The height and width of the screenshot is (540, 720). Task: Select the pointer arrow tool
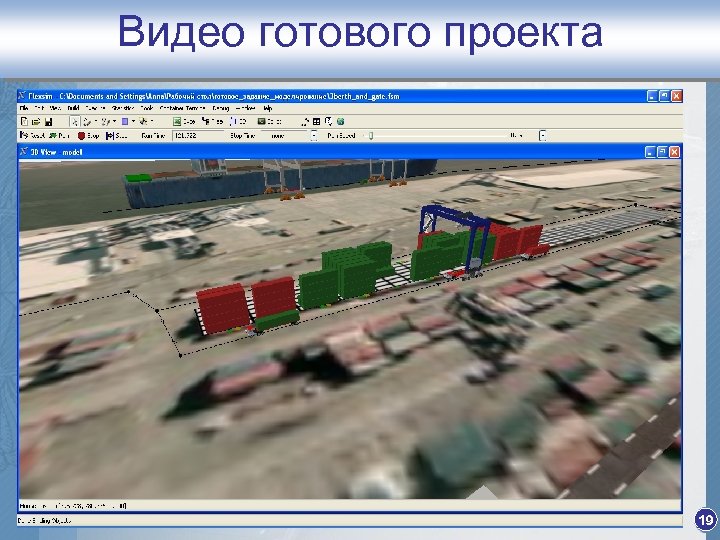click(x=74, y=122)
